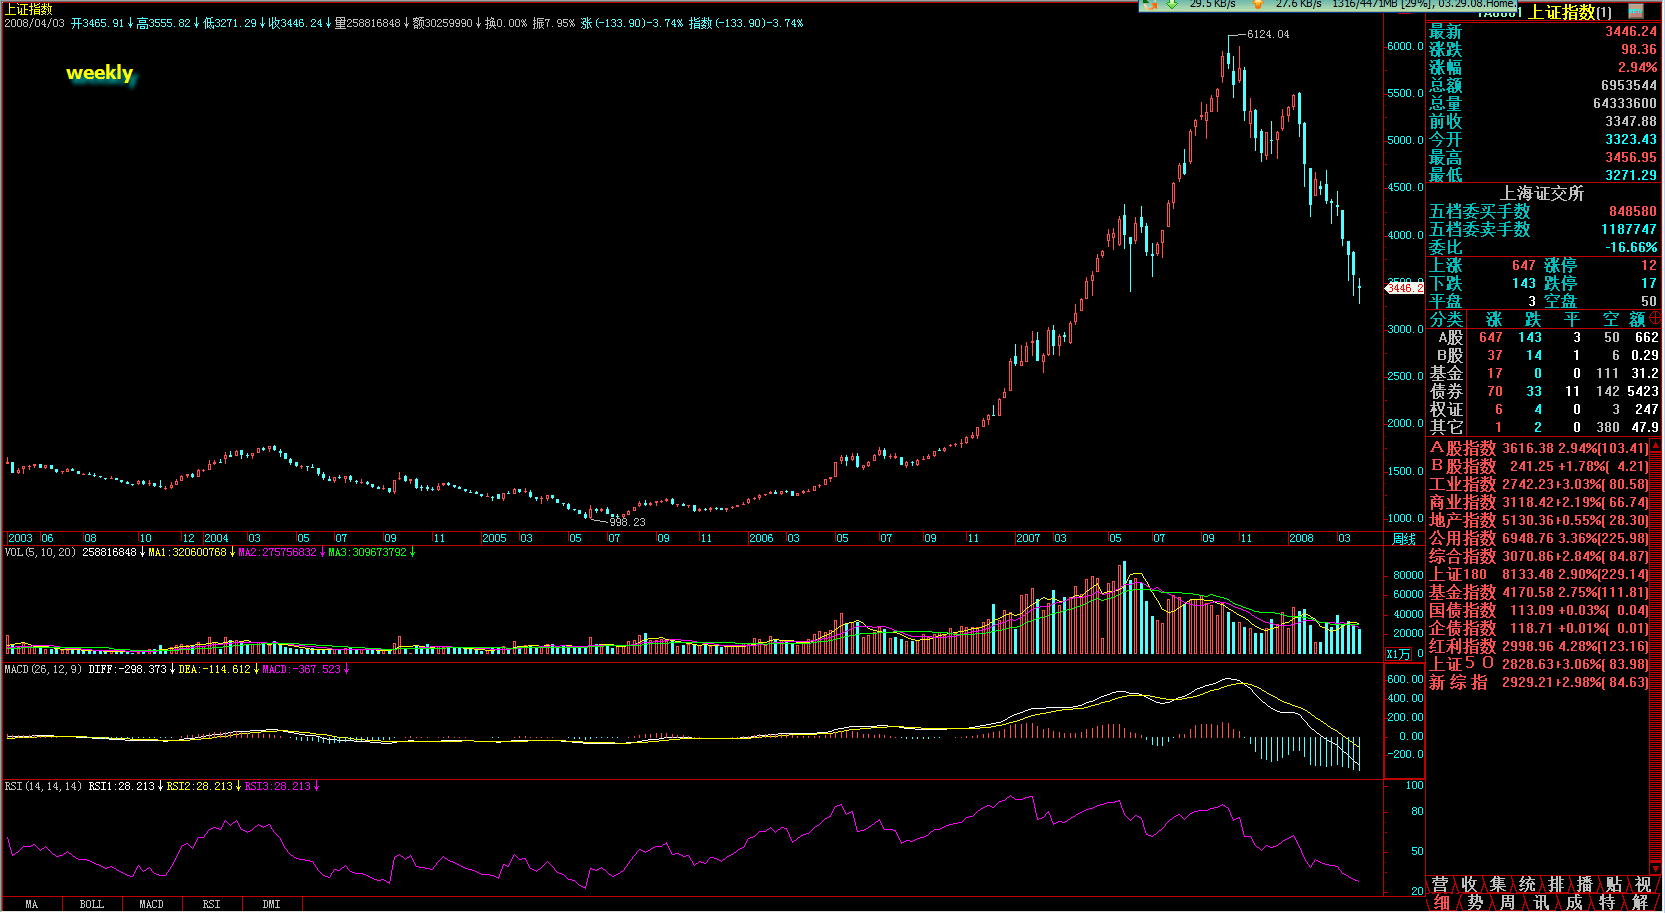The width and height of the screenshot is (1665, 913).
Task: Switch to the MA indicator tab
Action: click(32, 904)
